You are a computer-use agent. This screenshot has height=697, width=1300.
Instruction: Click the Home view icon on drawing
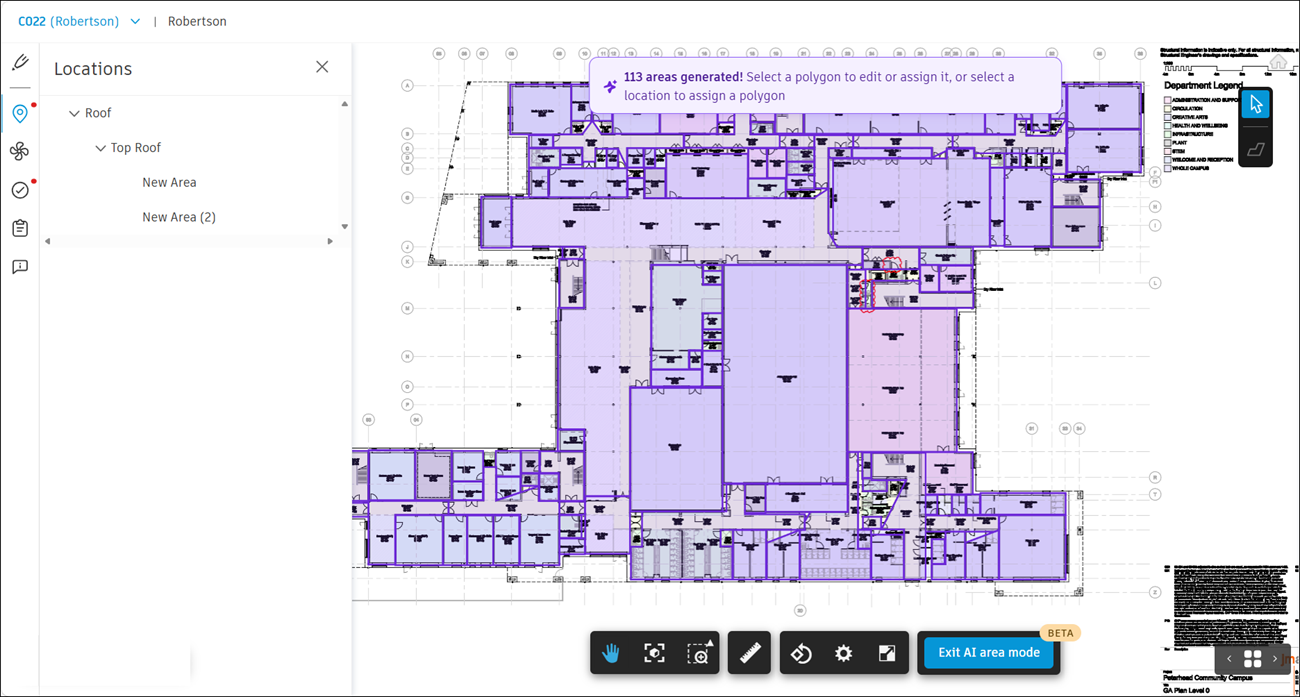1278,63
